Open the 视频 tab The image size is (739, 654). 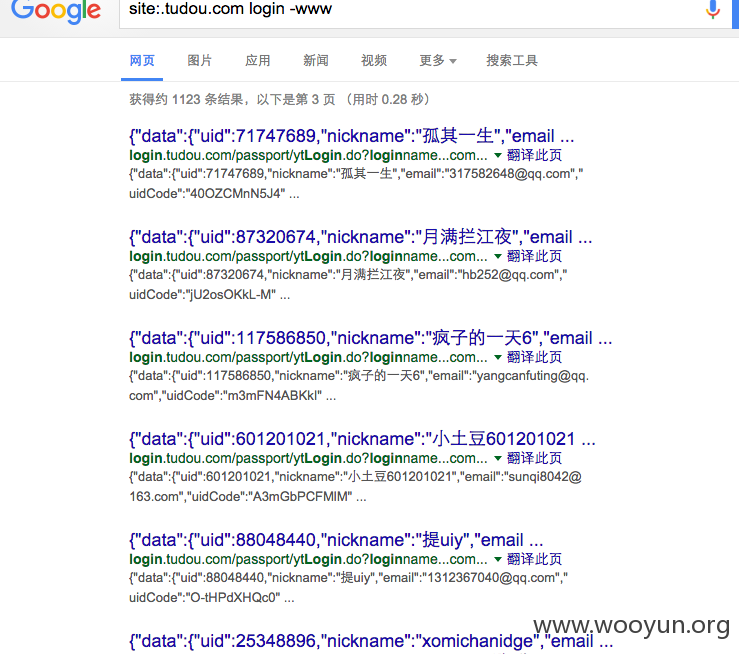pos(374,60)
